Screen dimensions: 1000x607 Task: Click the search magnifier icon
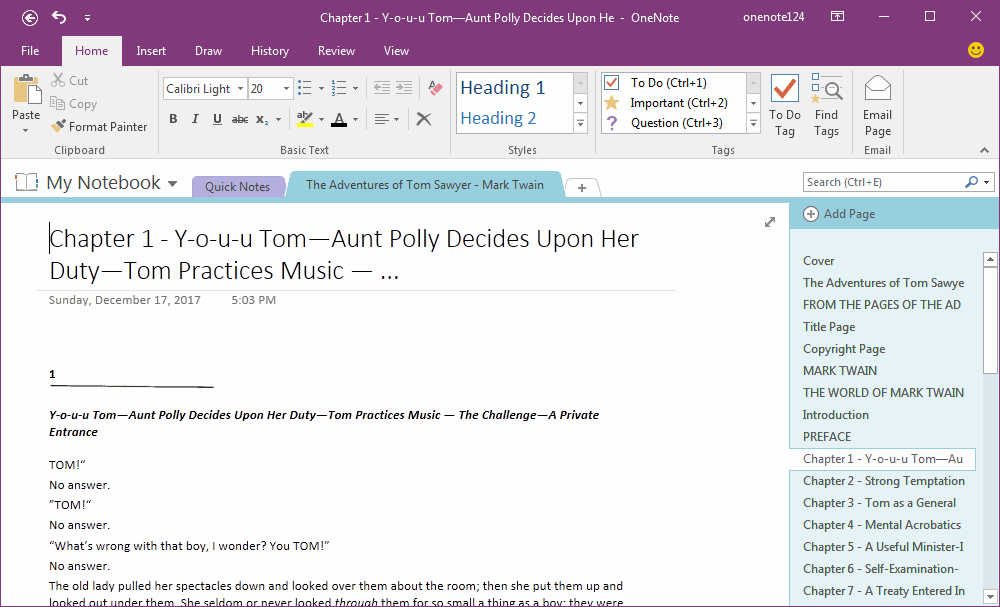click(971, 182)
